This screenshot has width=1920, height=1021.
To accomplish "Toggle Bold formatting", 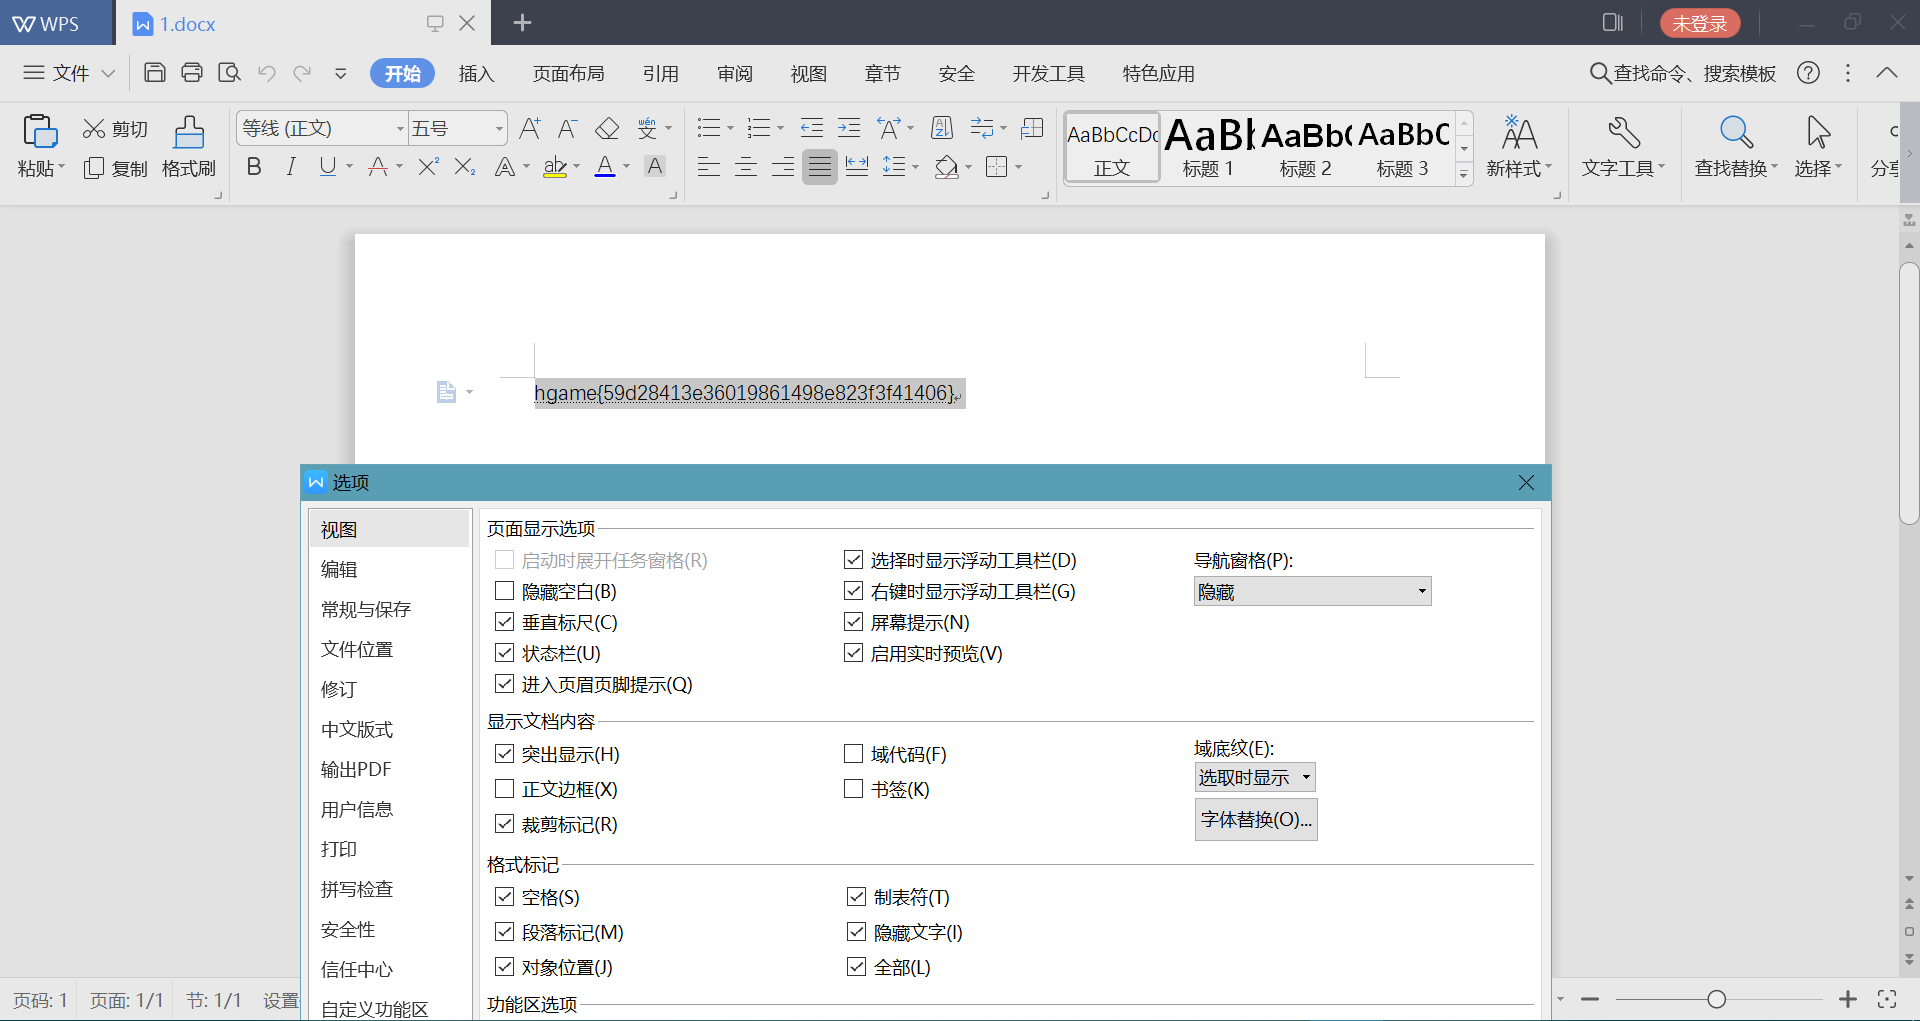I will 254,167.
